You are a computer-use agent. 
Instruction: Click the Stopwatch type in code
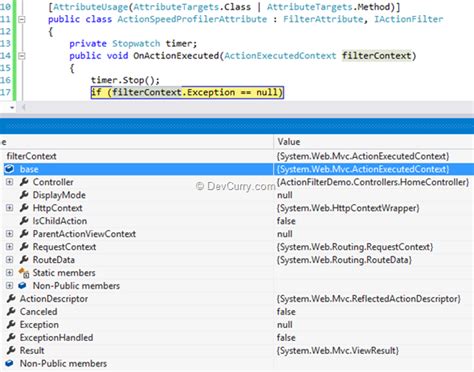[x=136, y=44]
